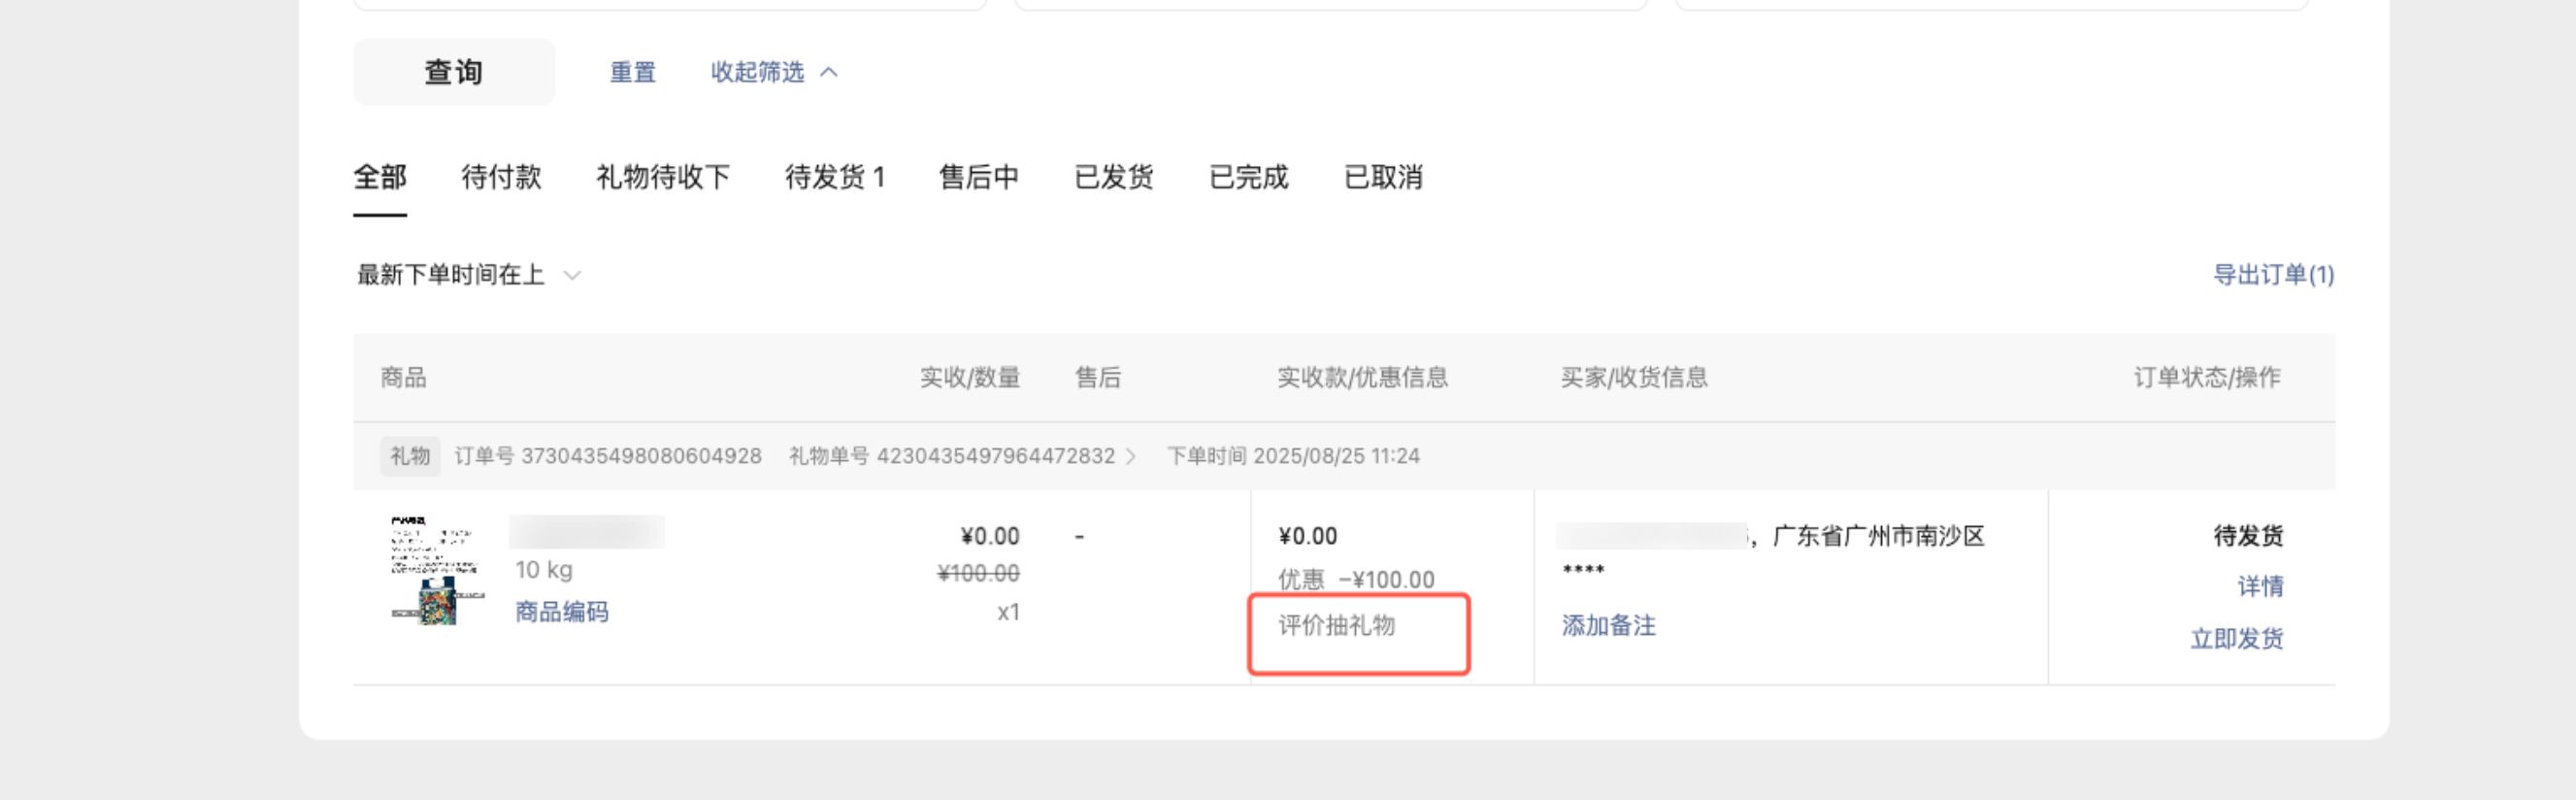Click the product thumbnail image
2576x800 pixels.
click(x=436, y=570)
